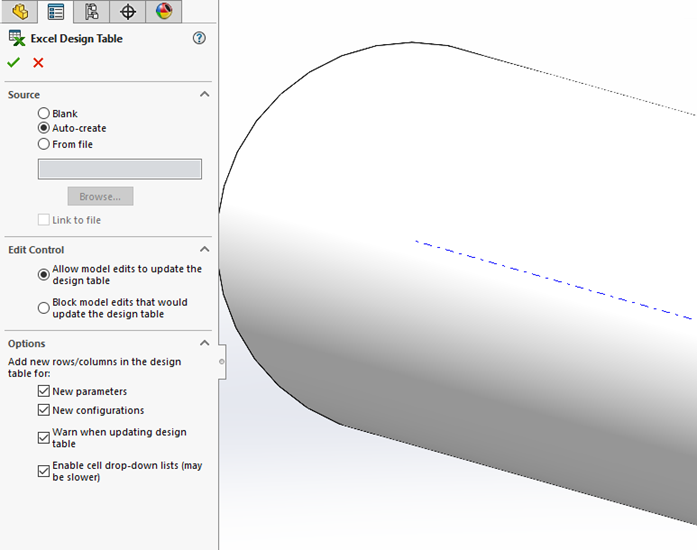Cancel with the red X
Screen dimensions: 697x550
pyautogui.click(x=38, y=63)
